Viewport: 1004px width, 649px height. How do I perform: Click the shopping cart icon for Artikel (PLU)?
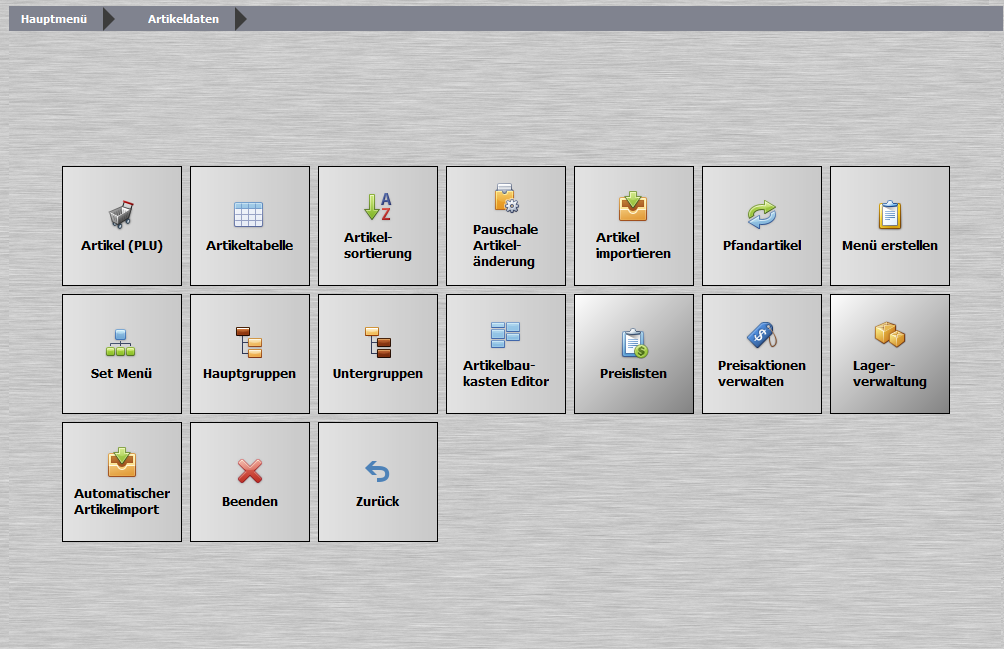click(x=121, y=214)
